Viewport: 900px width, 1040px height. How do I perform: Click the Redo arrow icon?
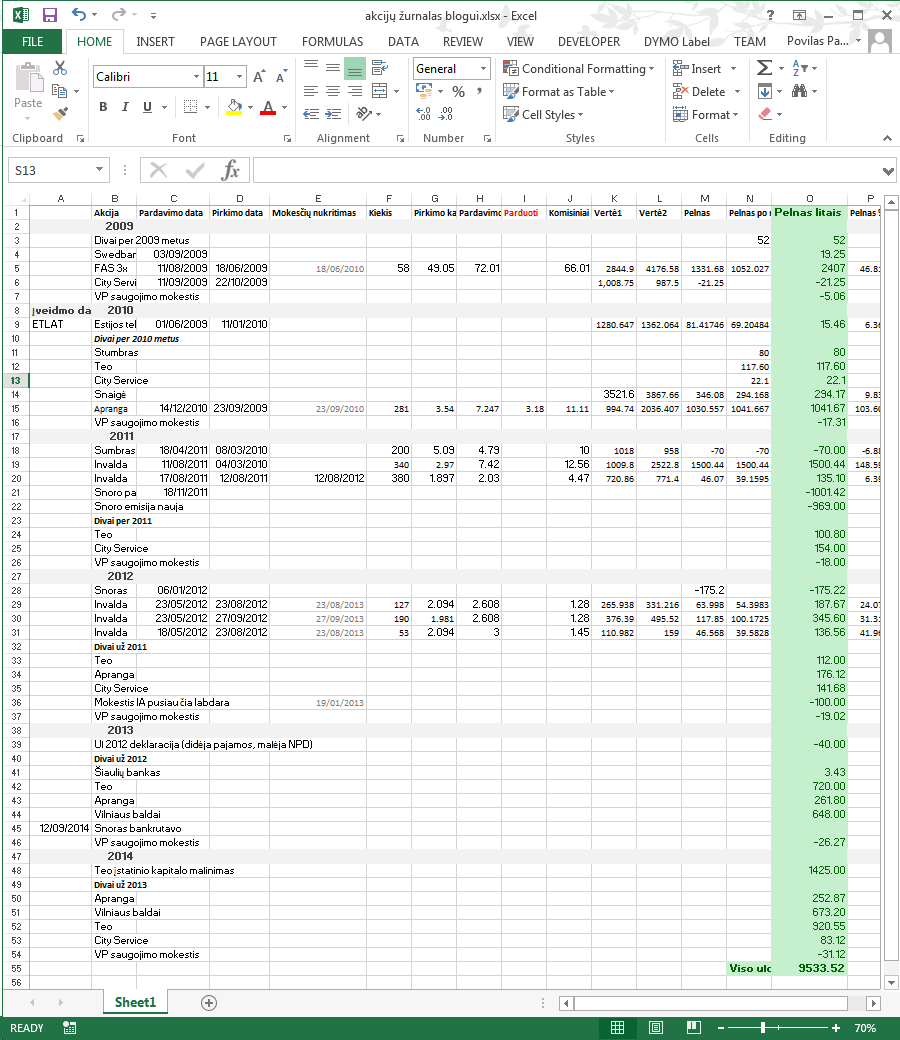(119, 15)
